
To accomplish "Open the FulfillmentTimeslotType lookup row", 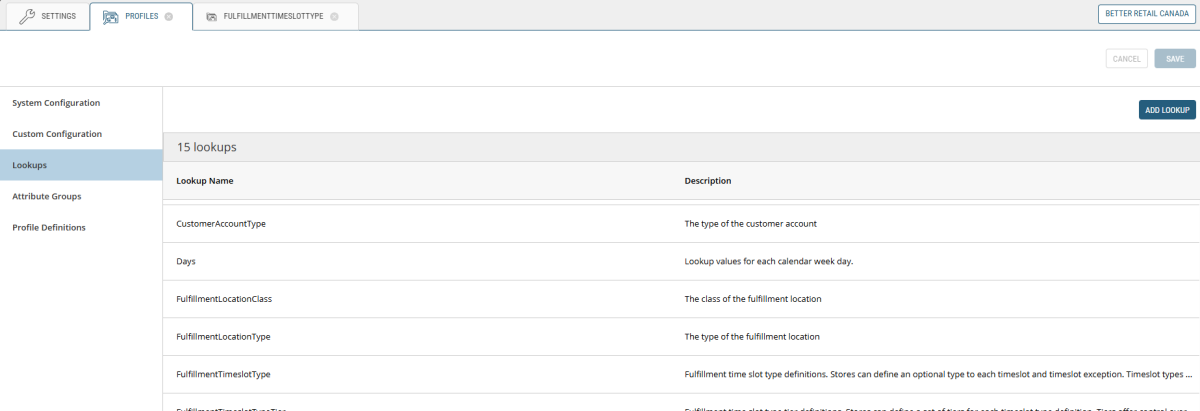I will 223,374.
